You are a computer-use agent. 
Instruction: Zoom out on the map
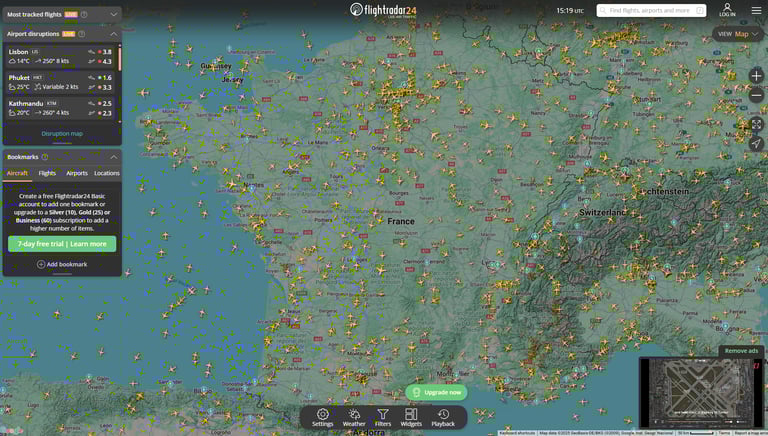756,96
